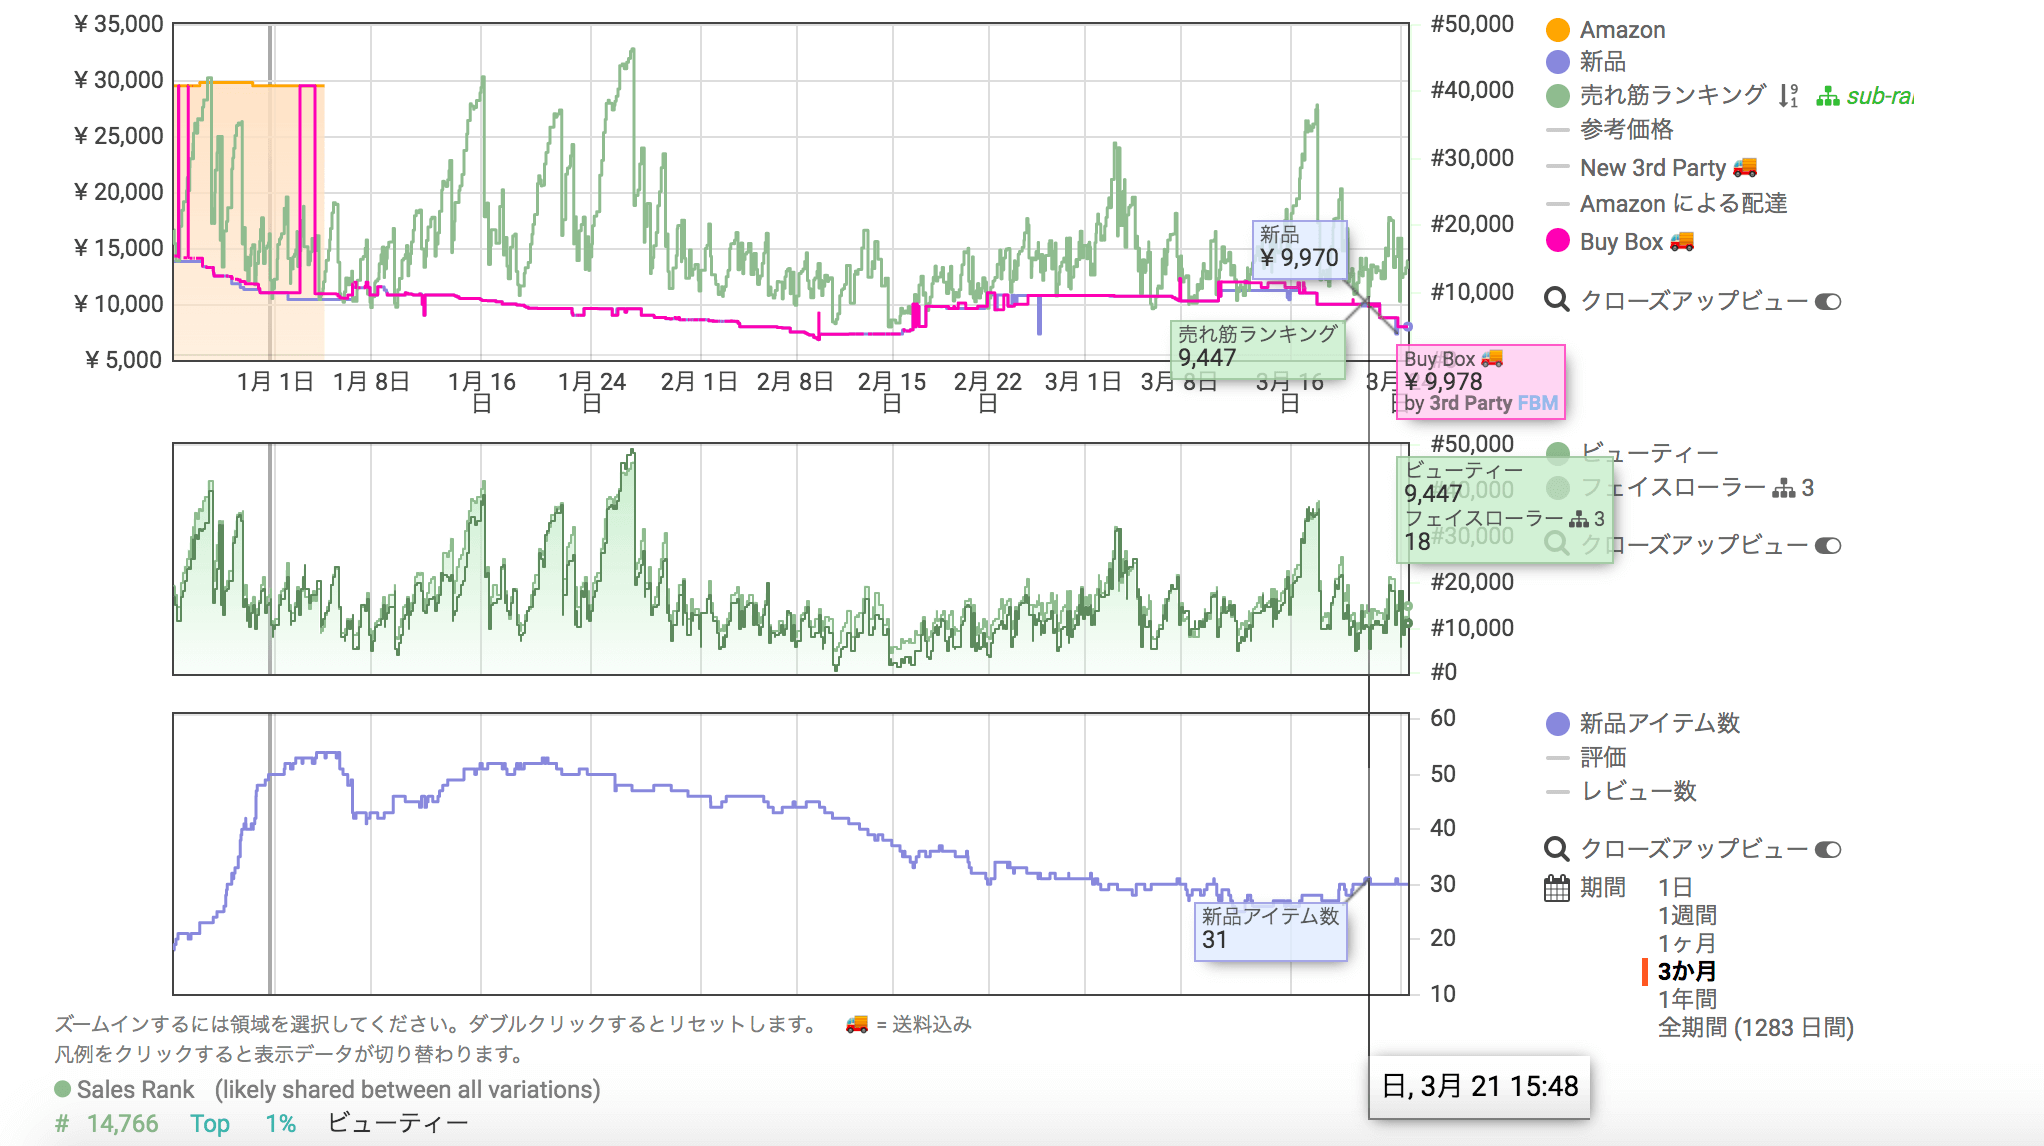Image resolution: width=2044 pixels, height=1146 pixels.
Task: Click the truck icon beside New 3rd Party
Action: pyautogui.click(x=1745, y=167)
